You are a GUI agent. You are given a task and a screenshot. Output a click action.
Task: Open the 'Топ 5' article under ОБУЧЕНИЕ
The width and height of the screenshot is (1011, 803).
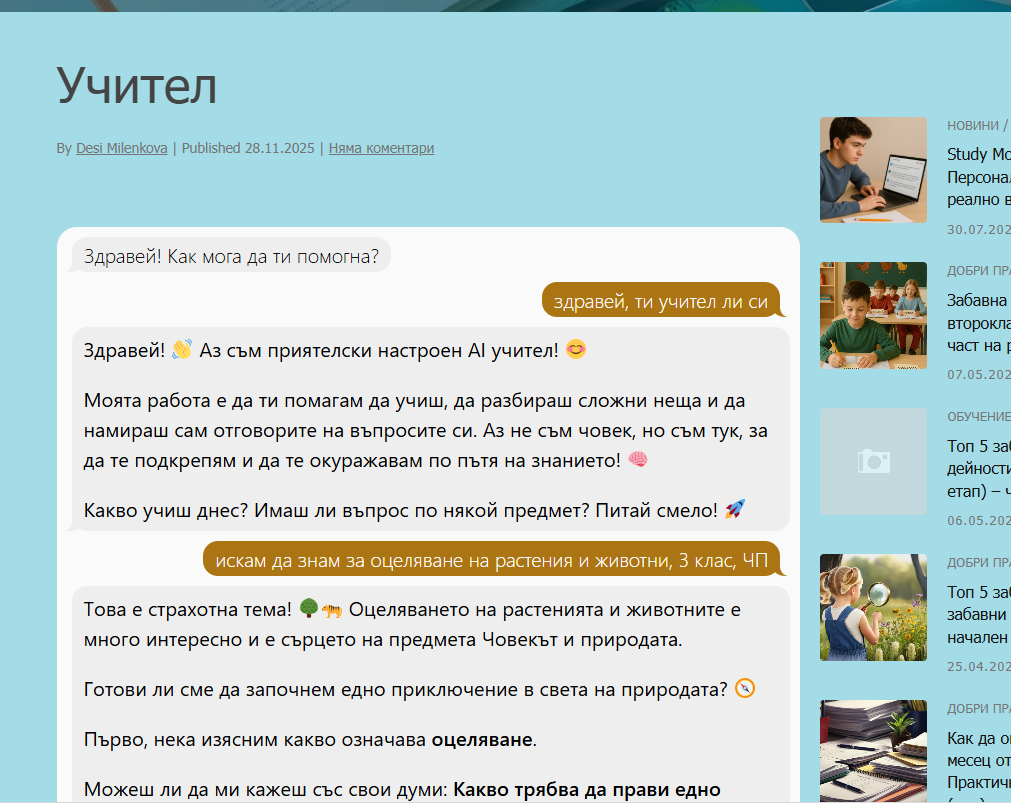[x=979, y=447]
